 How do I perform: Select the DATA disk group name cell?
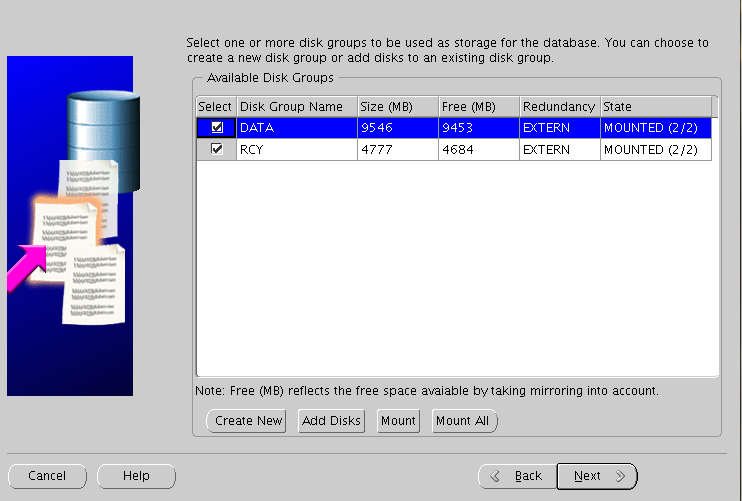tap(297, 128)
